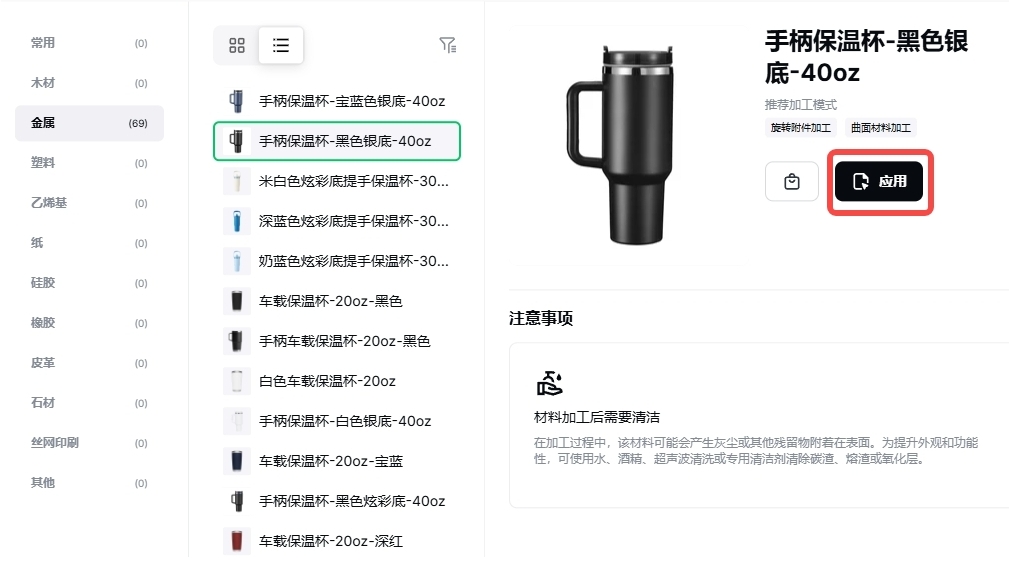The height and width of the screenshot is (569, 1009).
Task: Open the 木材 wood category
Action: (x=89, y=83)
